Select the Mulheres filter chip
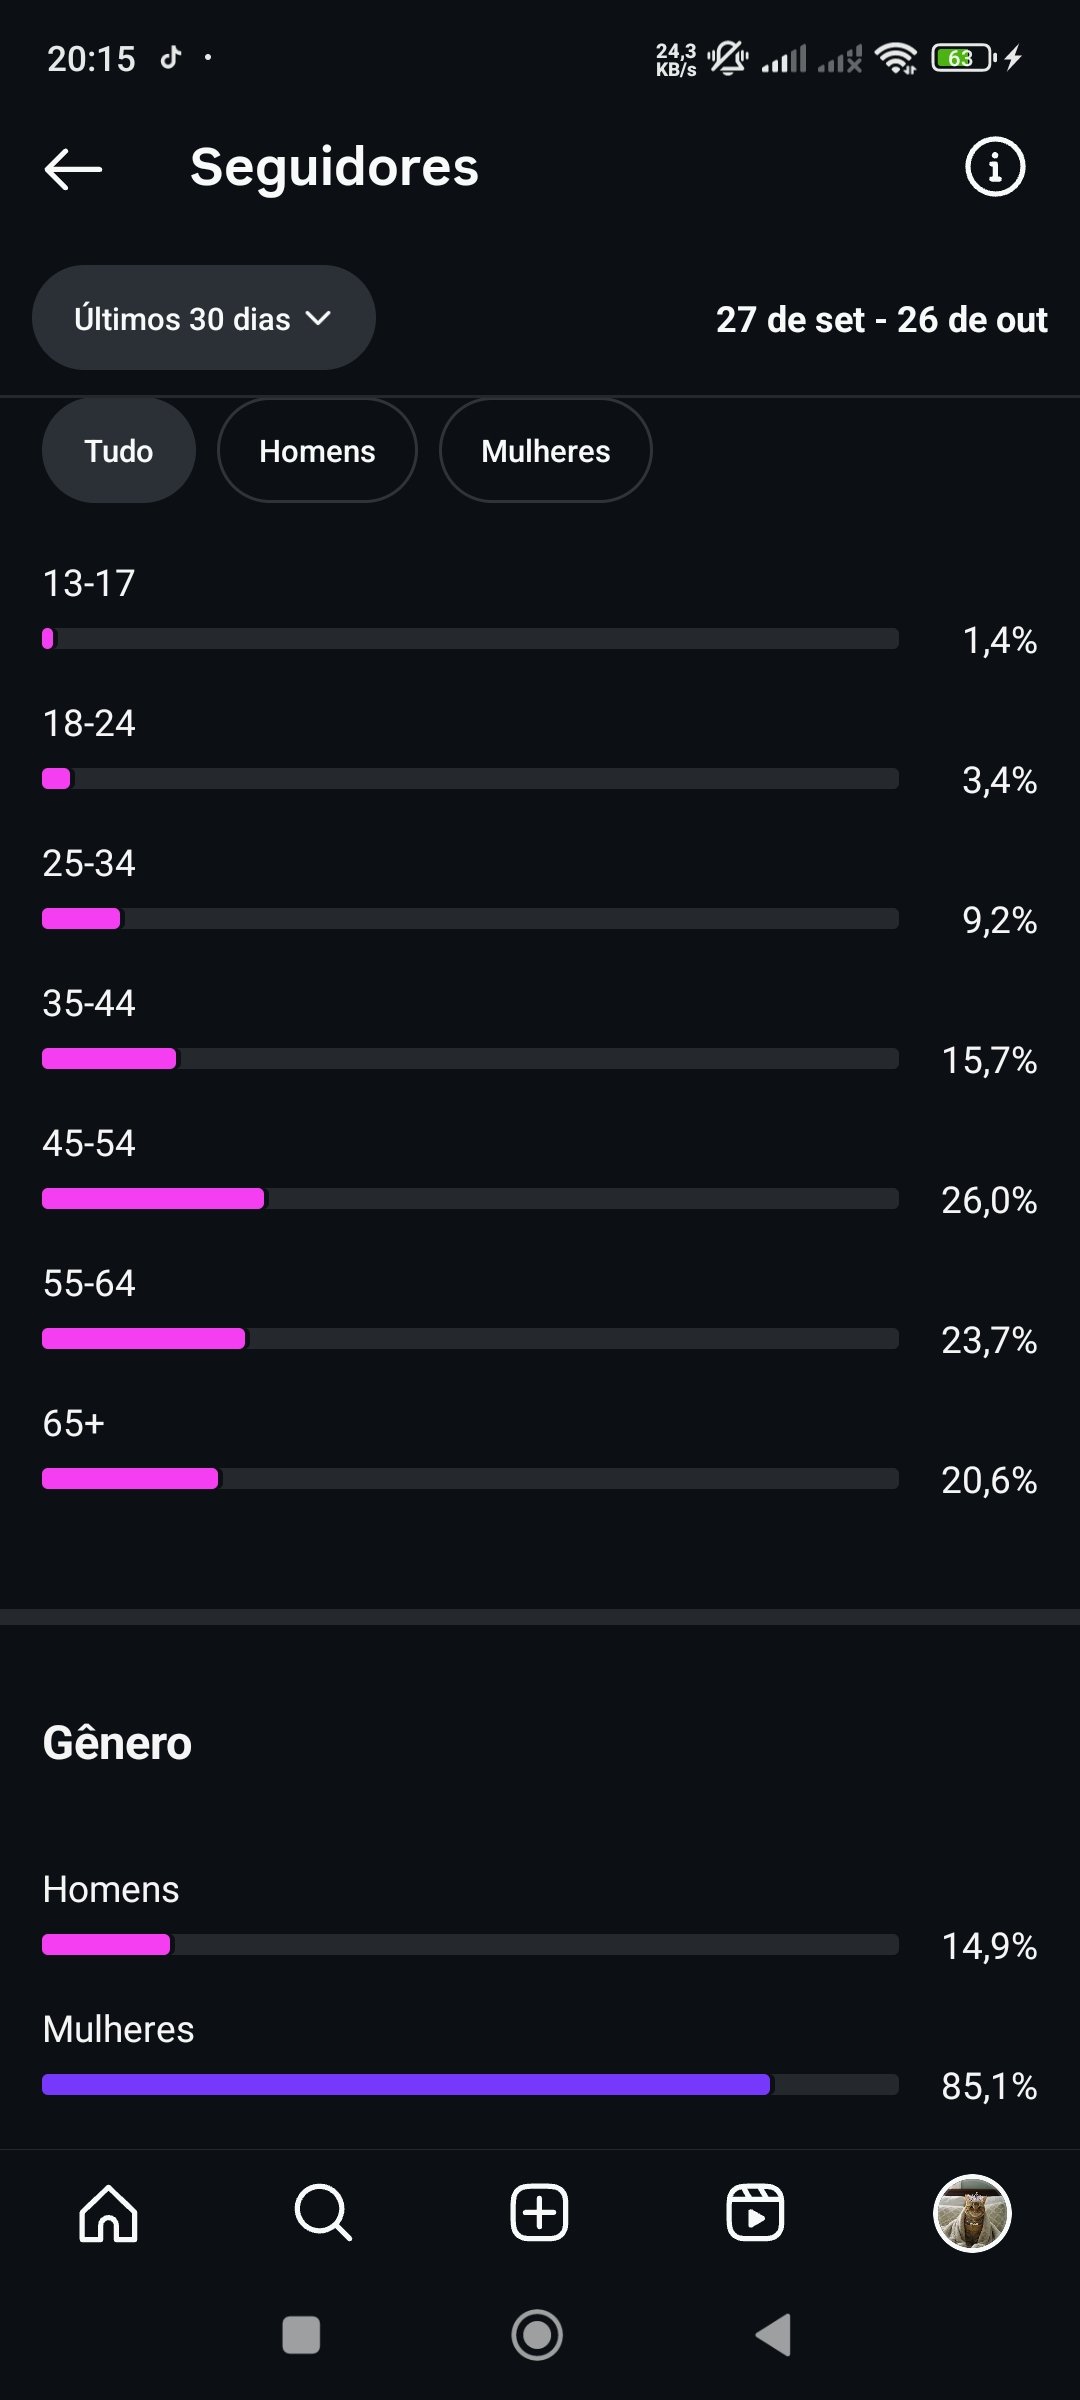The height and width of the screenshot is (2400, 1080). [x=545, y=451]
